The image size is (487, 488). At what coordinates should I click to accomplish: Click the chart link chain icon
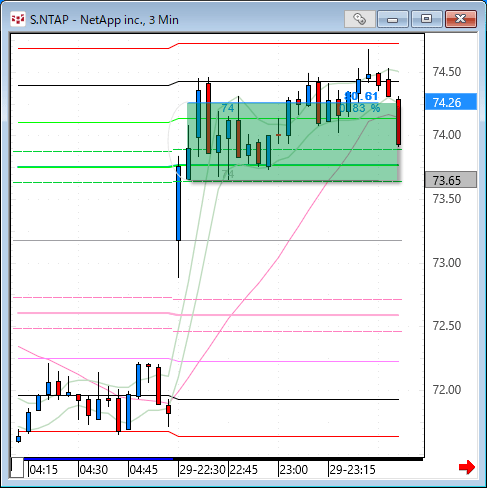point(360,19)
